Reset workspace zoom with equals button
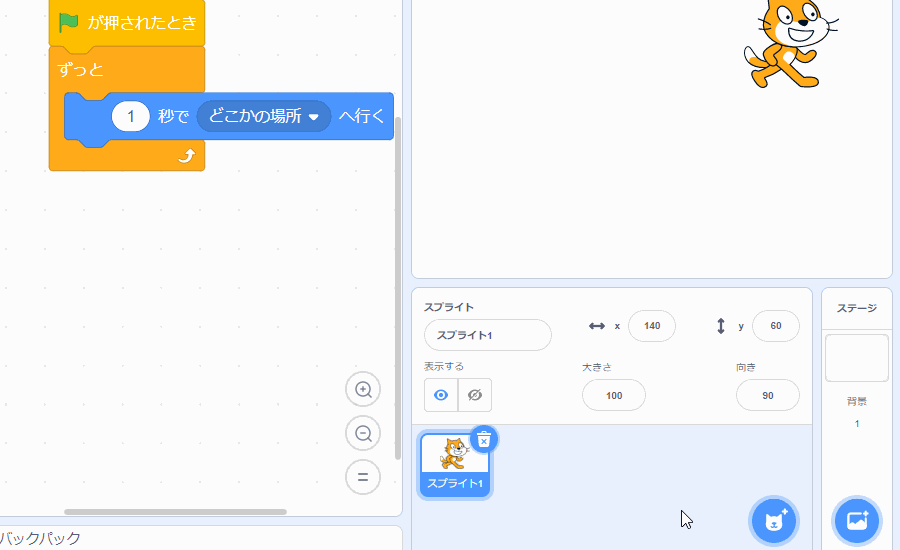The image size is (900, 550). click(363, 477)
